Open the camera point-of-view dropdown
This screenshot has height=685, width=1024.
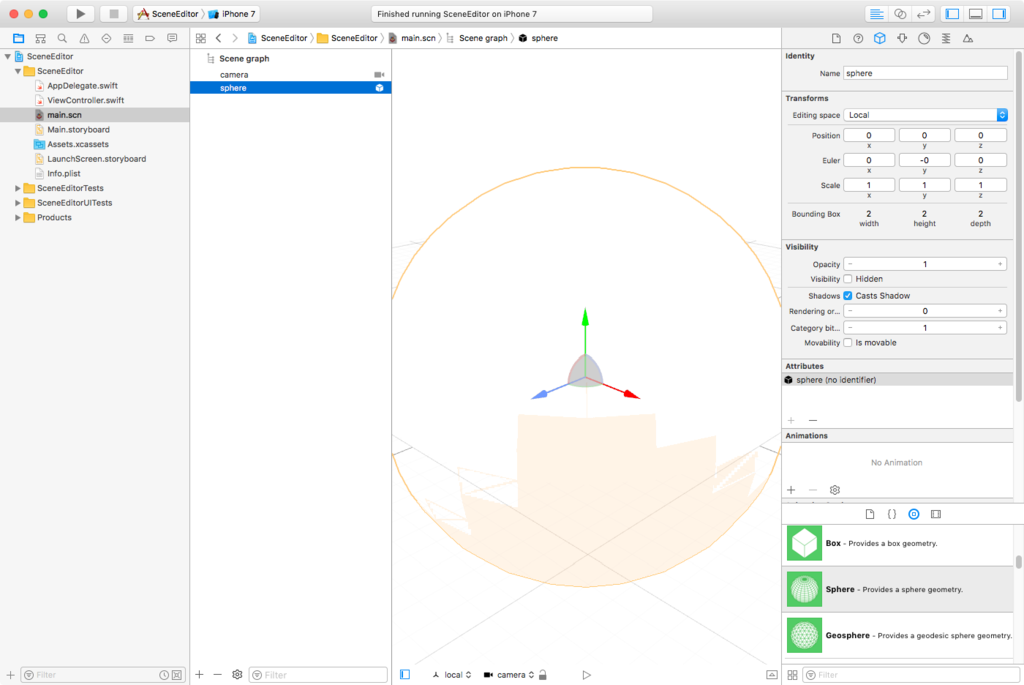509,675
